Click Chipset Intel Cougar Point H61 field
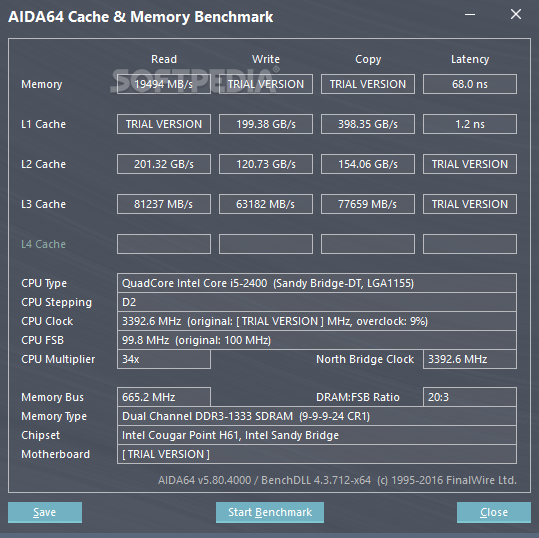Viewport: 539px width, 538px height. [x=317, y=435]
